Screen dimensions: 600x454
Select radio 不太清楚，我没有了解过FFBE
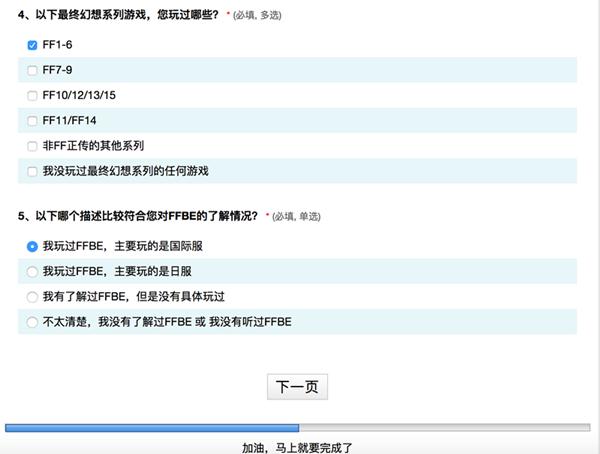pos(32,322)
